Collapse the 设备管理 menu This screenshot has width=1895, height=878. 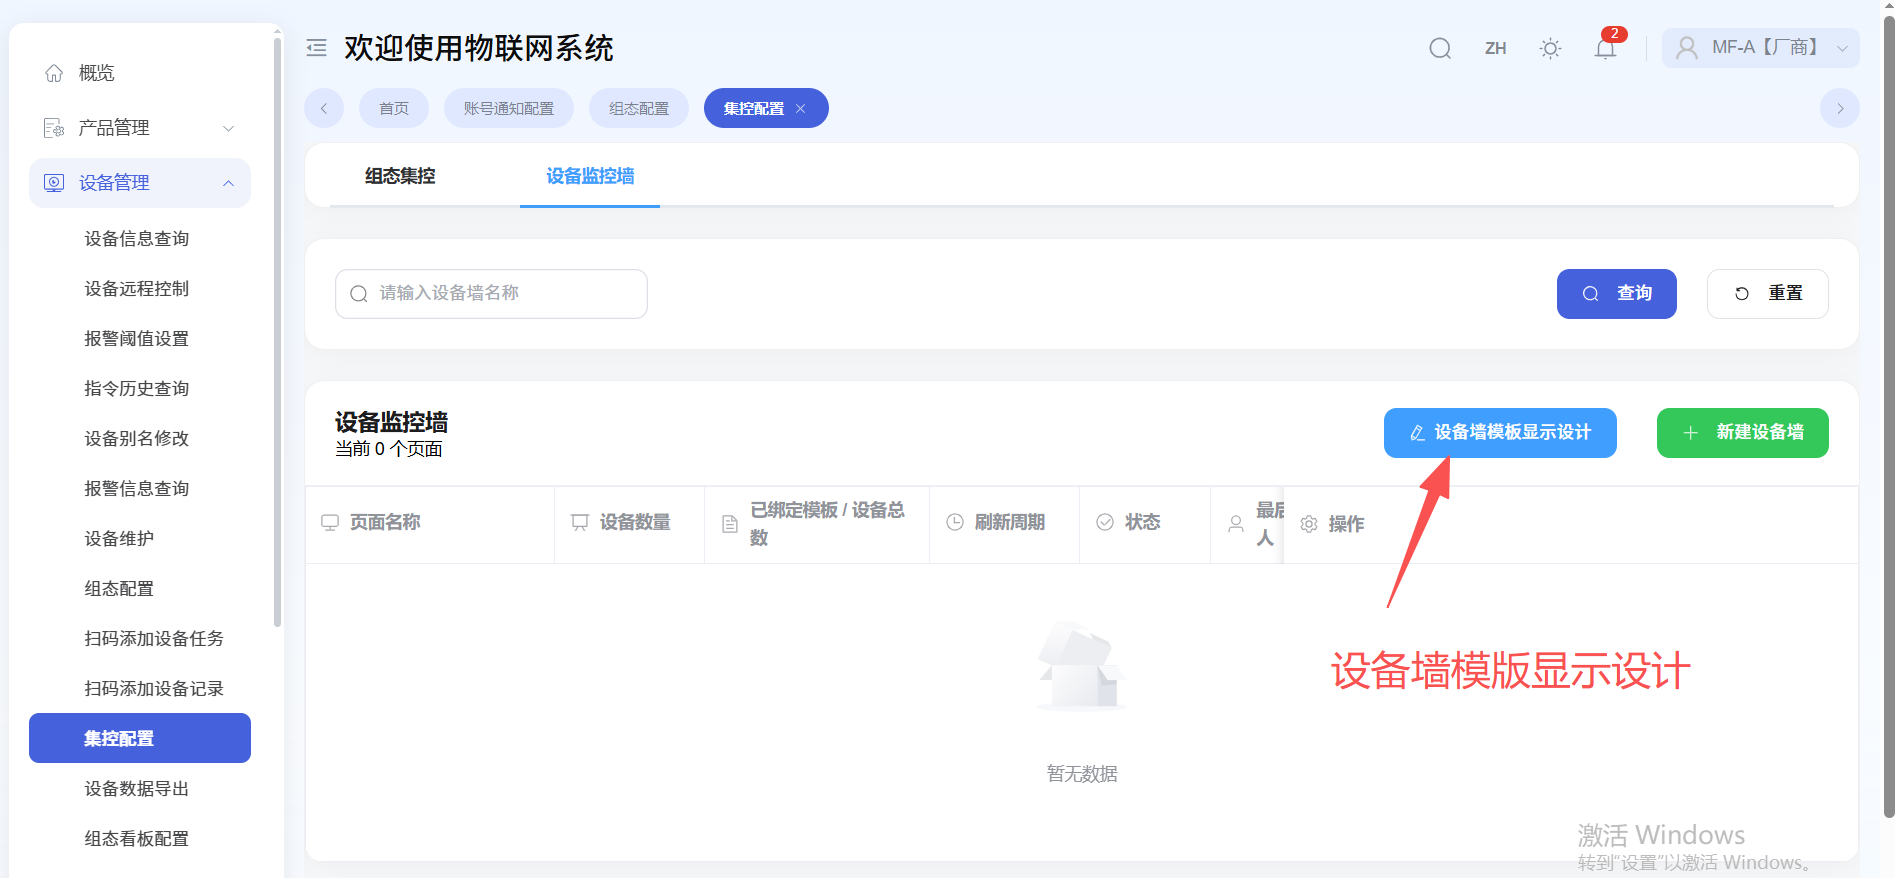pos(140,183)
